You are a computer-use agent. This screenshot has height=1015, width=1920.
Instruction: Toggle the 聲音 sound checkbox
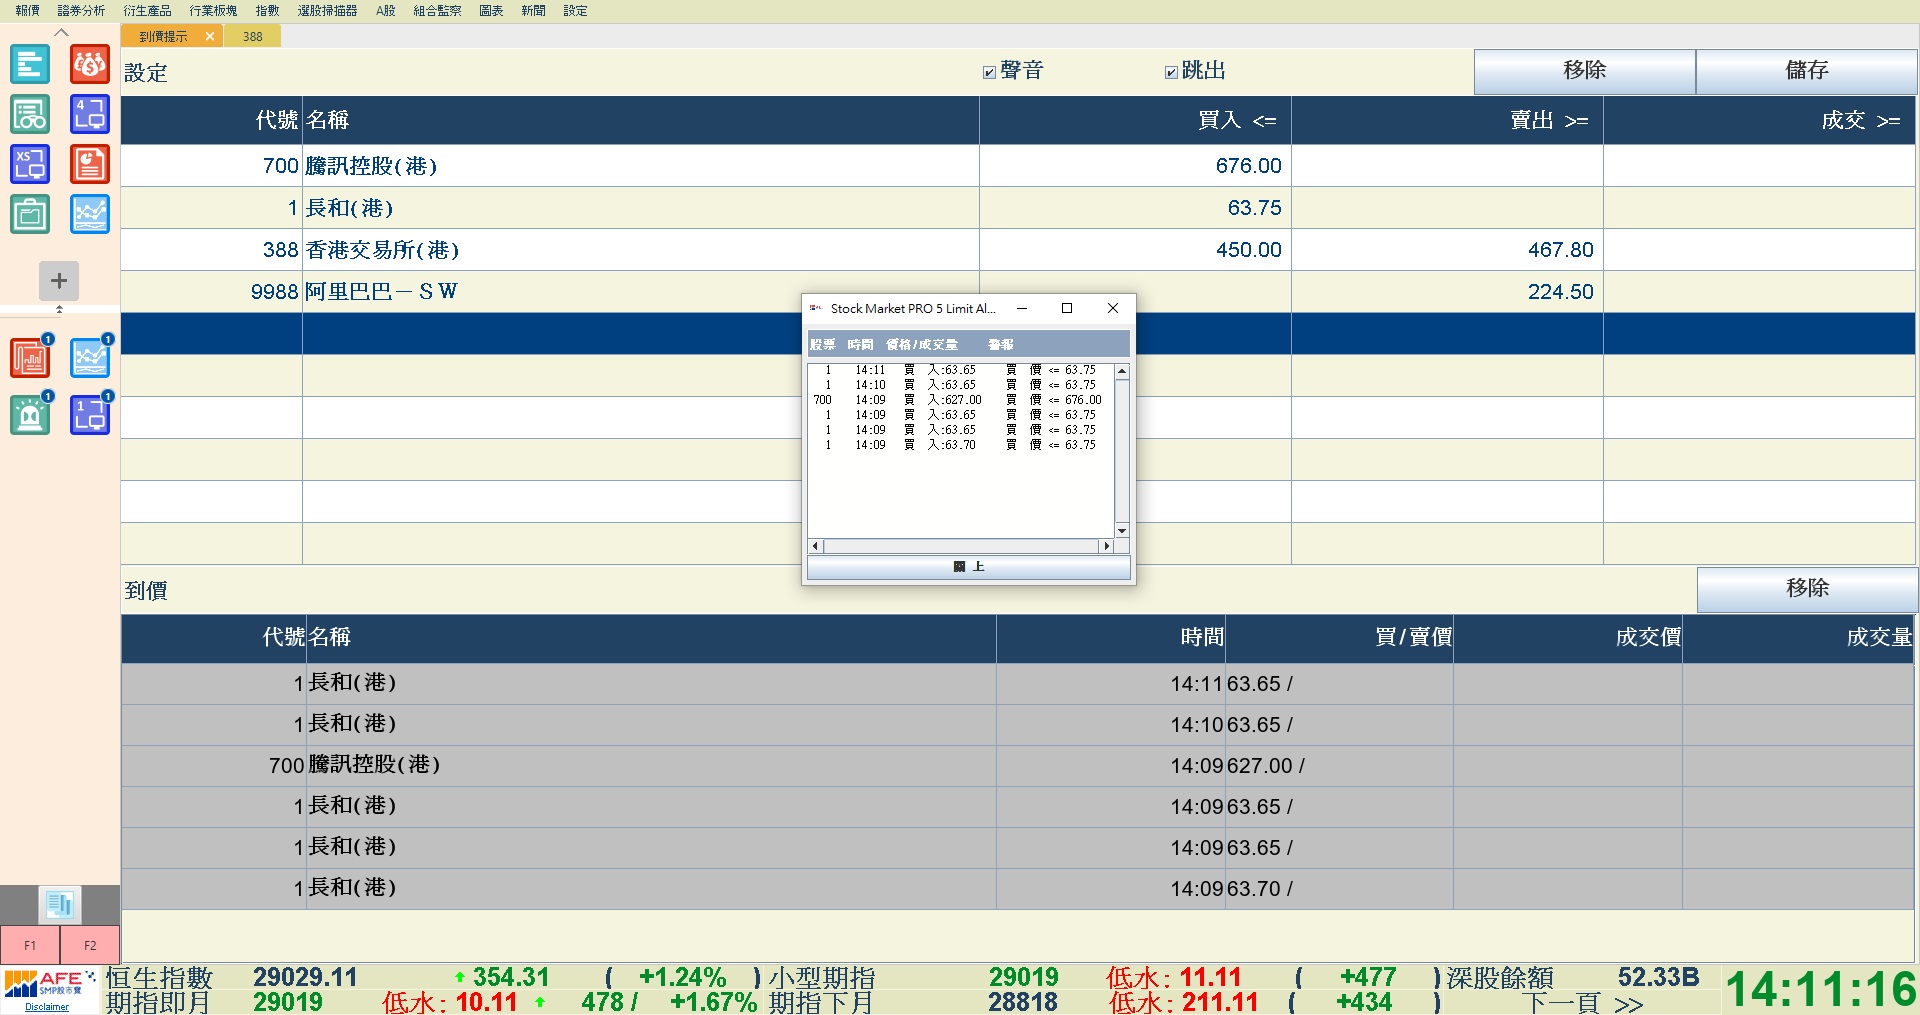[989, 72]
